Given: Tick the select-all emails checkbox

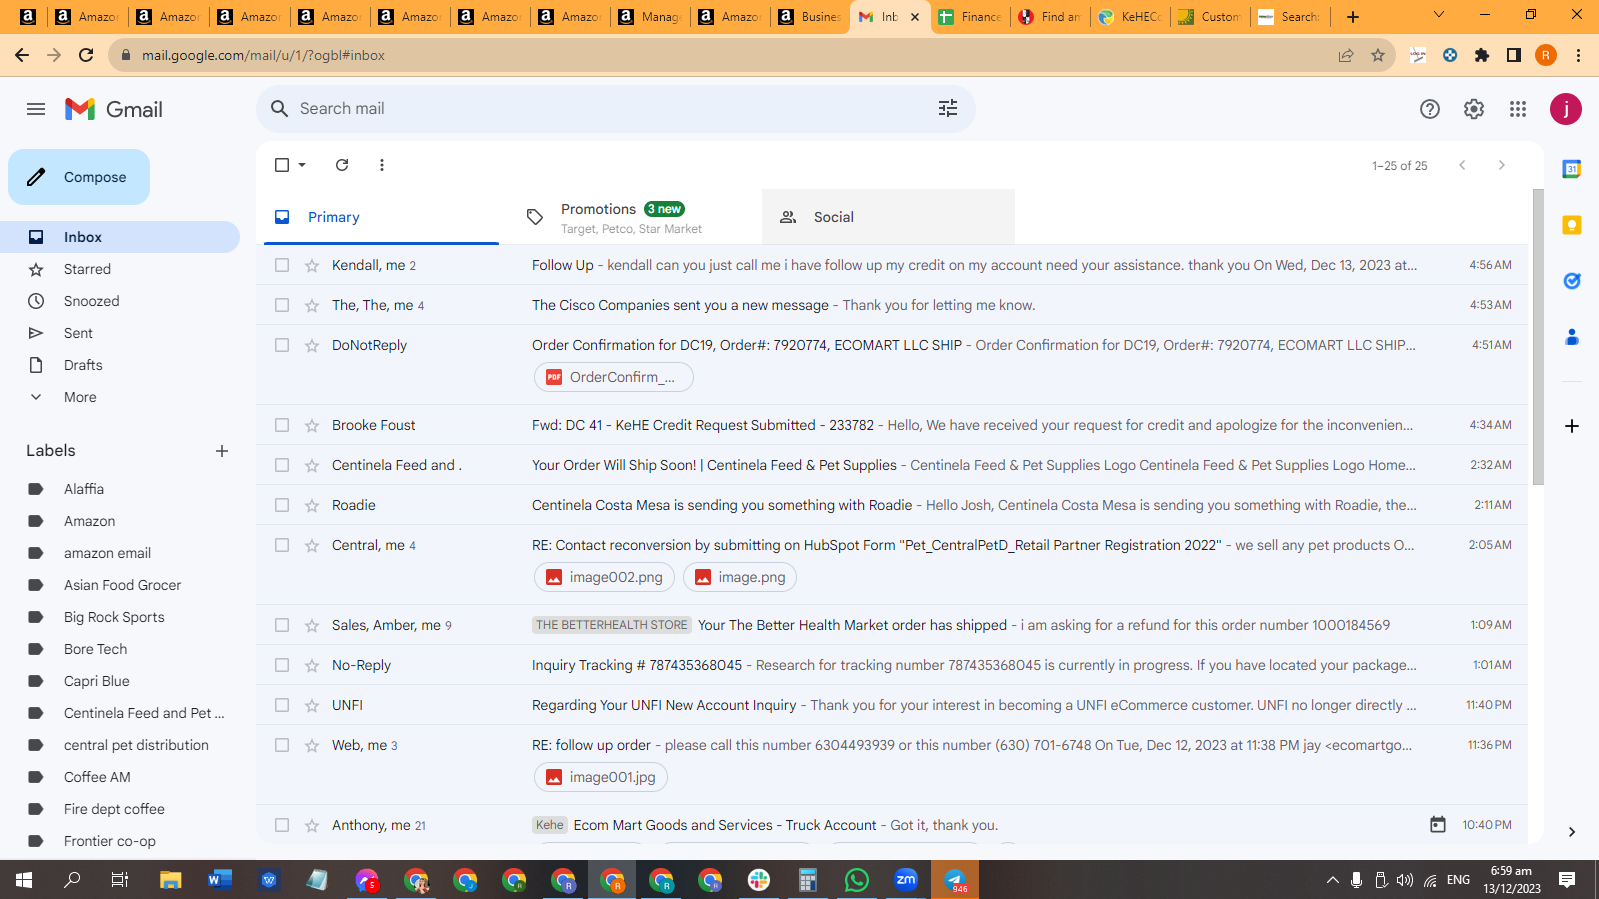Looking at the screenshot, I should (x=282, y=165).
